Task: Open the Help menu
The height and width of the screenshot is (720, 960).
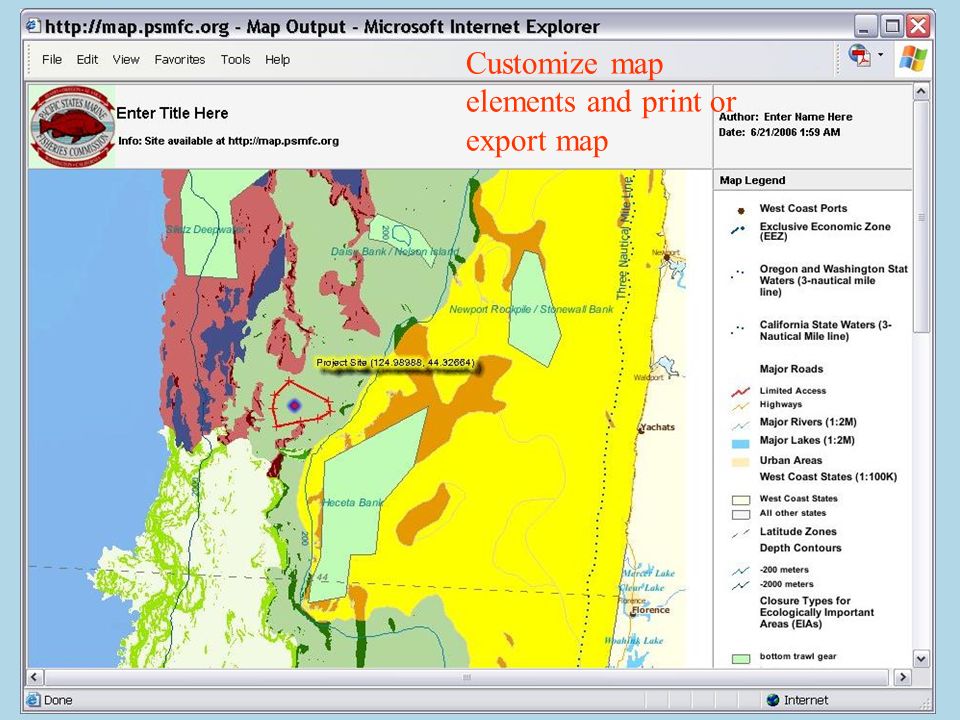Action: [277, 59]
